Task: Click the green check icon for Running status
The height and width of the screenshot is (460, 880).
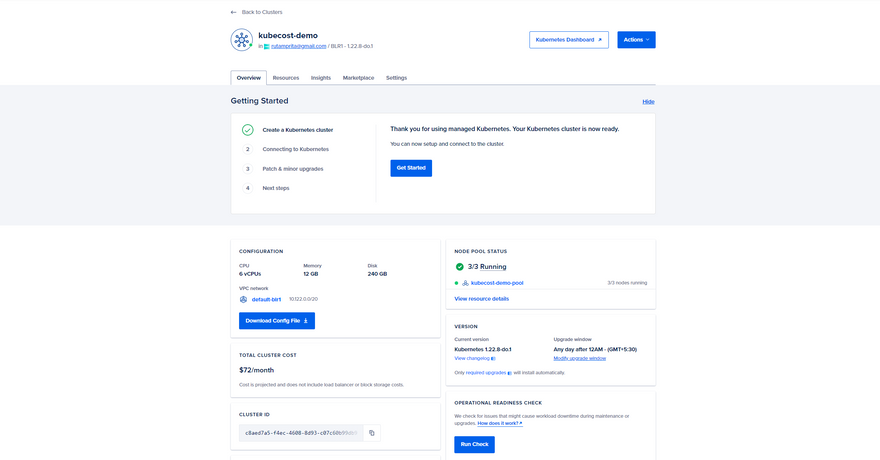Action: (460, 267)
